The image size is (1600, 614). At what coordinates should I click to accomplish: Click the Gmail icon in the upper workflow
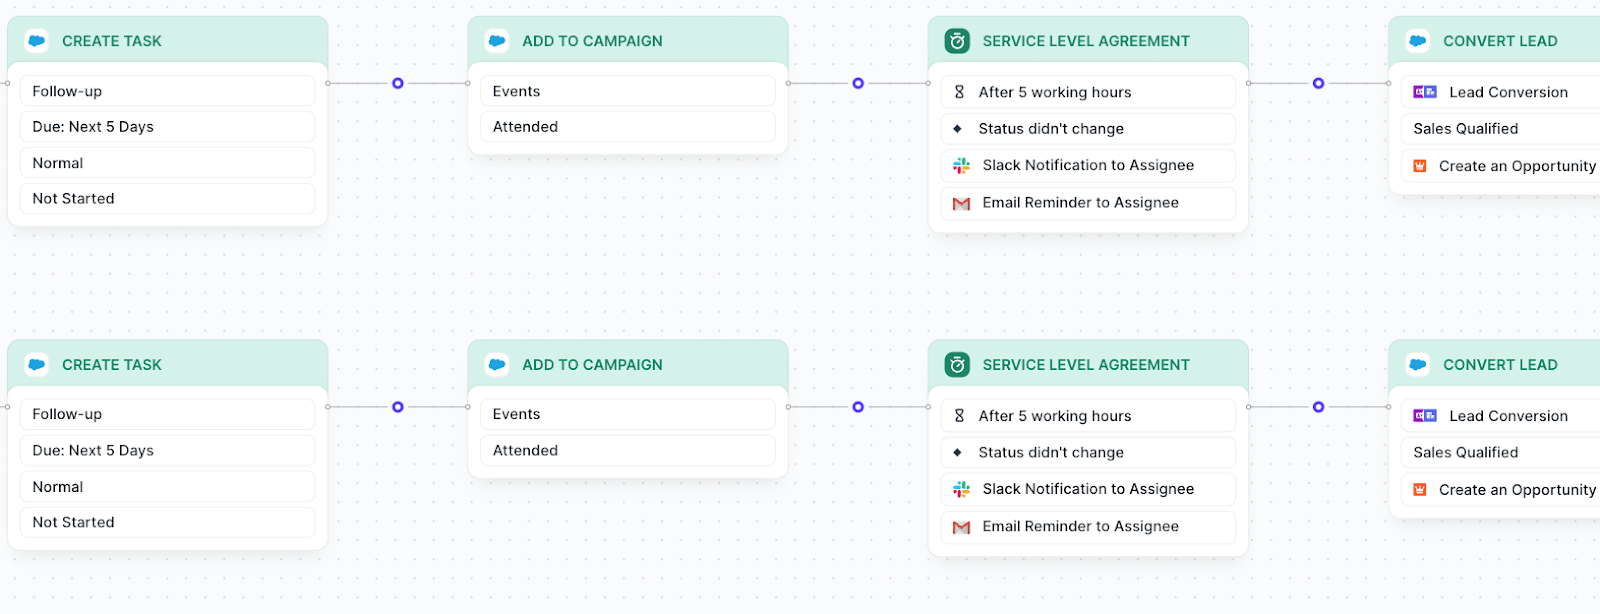(961, 203)
